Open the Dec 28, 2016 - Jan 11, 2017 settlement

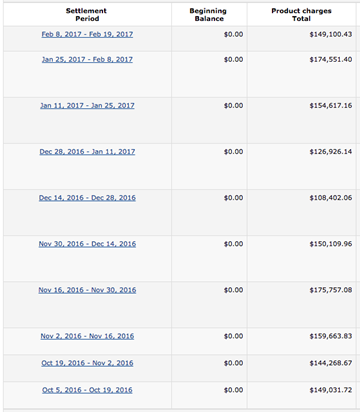[x=87, y=152]
